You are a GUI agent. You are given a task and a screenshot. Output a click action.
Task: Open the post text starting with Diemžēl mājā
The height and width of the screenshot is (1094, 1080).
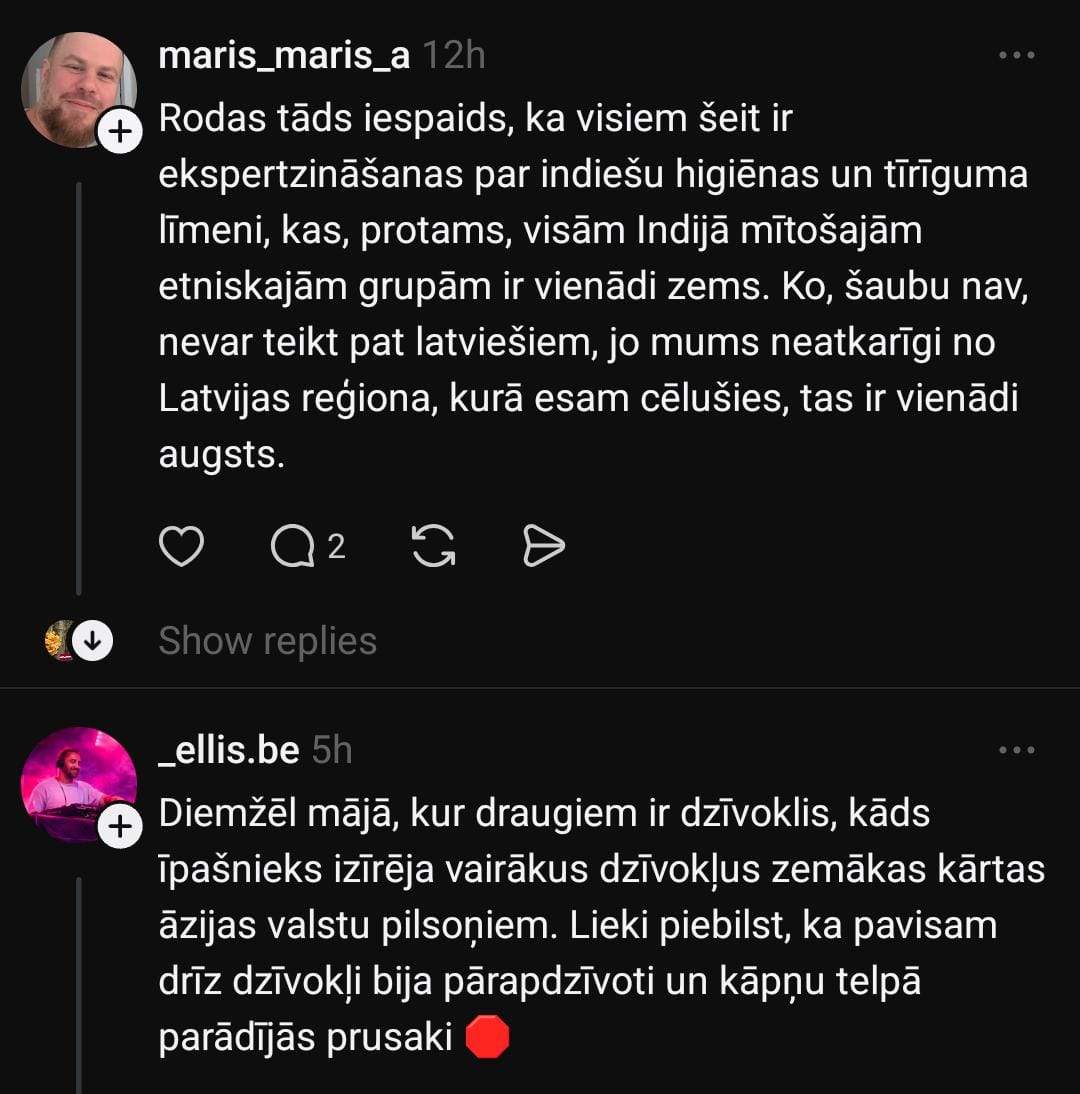[x=600, y=925]
